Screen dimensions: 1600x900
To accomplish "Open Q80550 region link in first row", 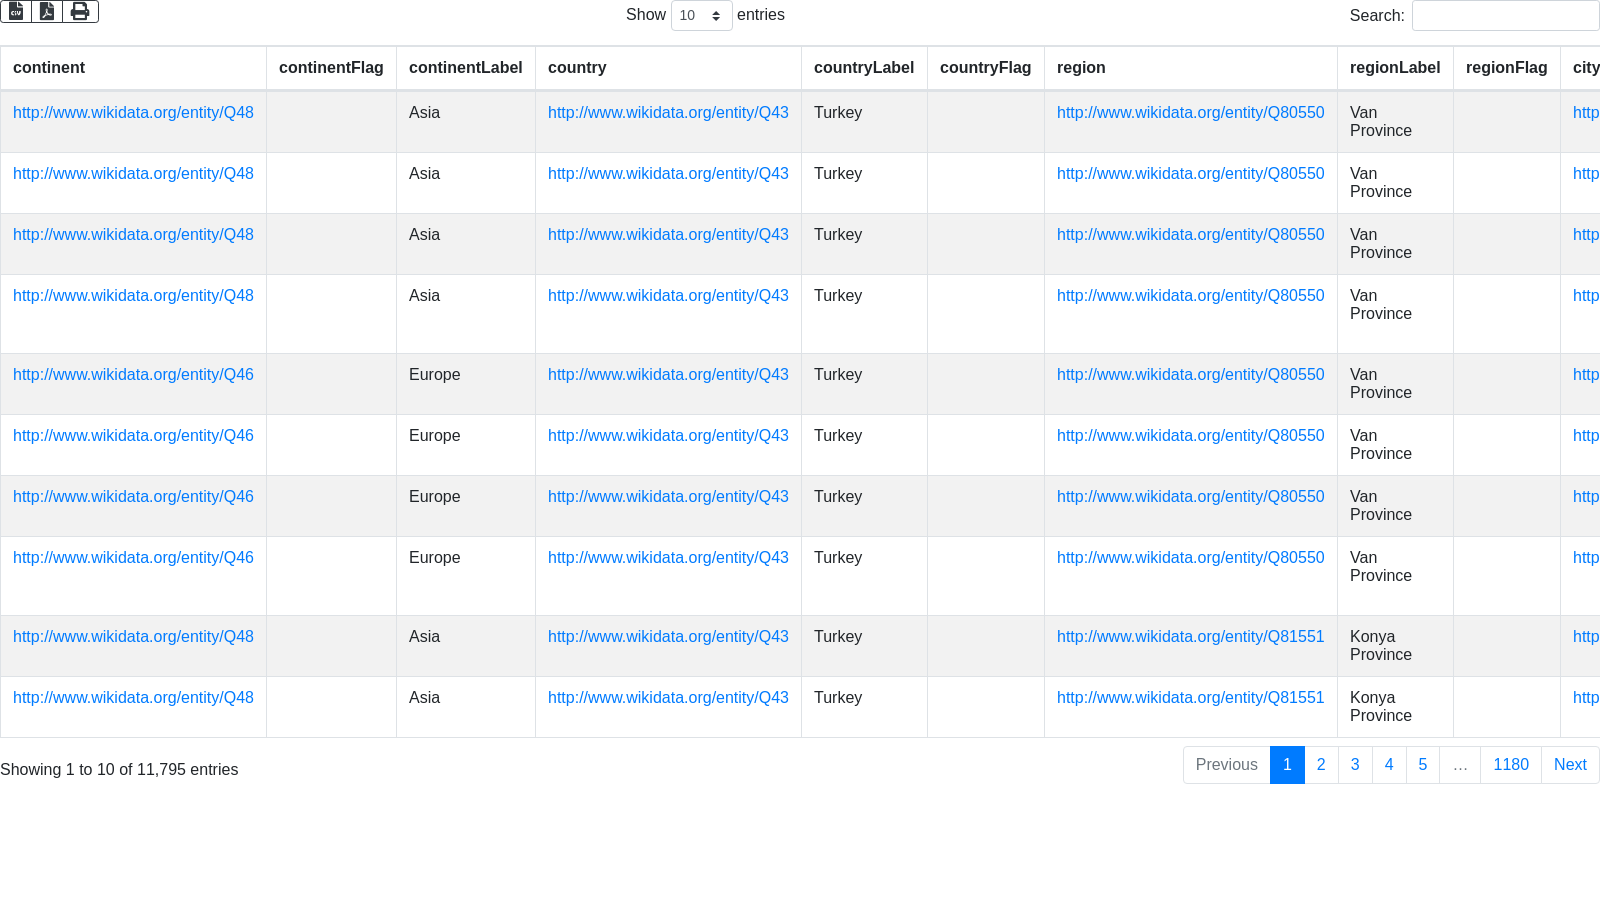I will click(x=1190, y=113).
